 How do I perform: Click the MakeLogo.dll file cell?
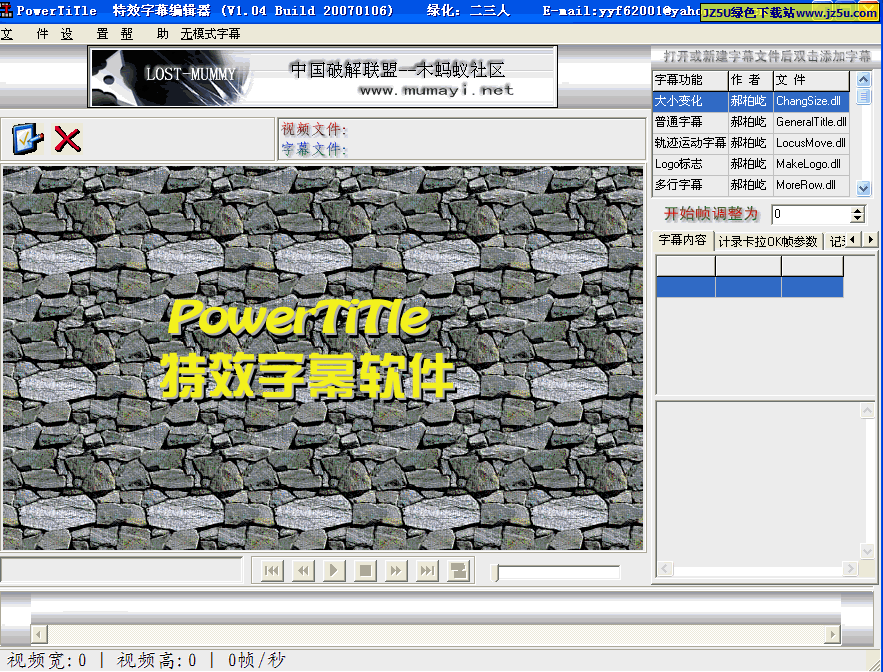tap(811, 164)
